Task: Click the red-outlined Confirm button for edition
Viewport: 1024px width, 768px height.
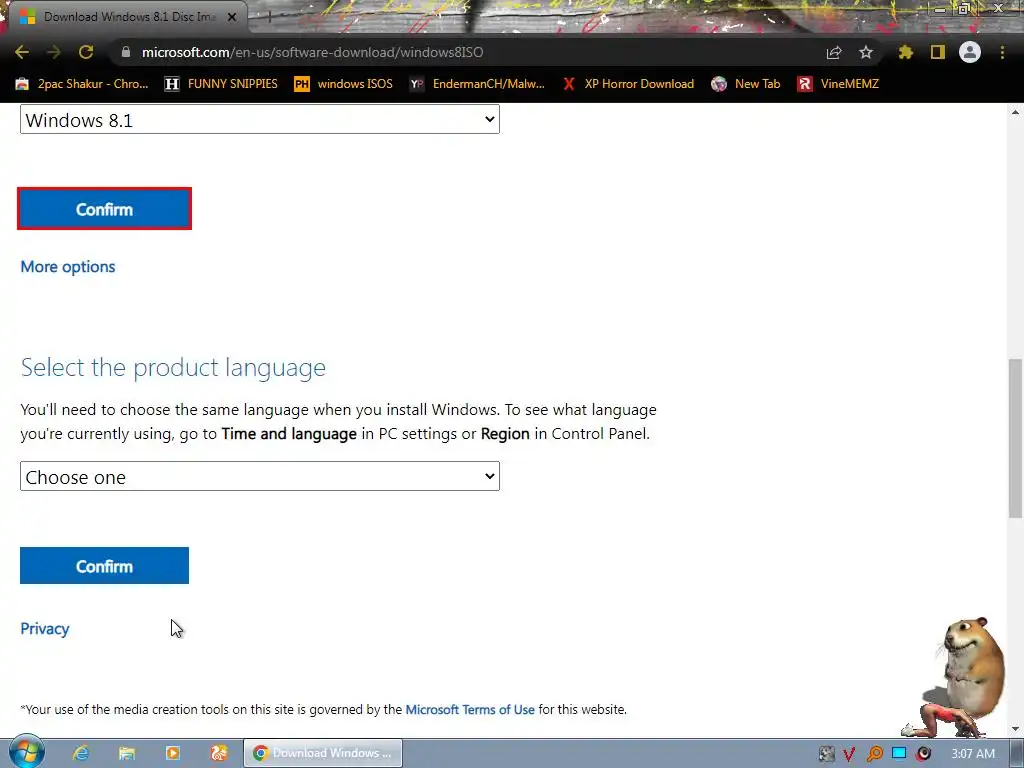Action: [104, 209]
